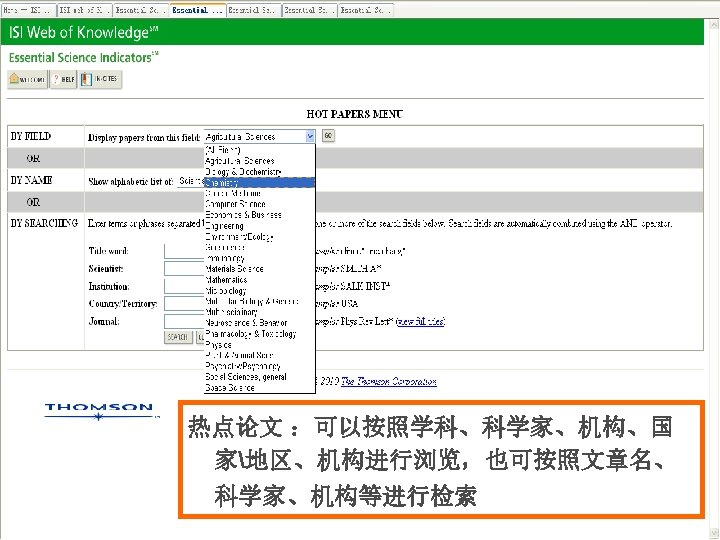Pick the highlighted 'Chemistry' option
Image resolution: width=720 pixels, height=540 pixels.
(259, 182)
